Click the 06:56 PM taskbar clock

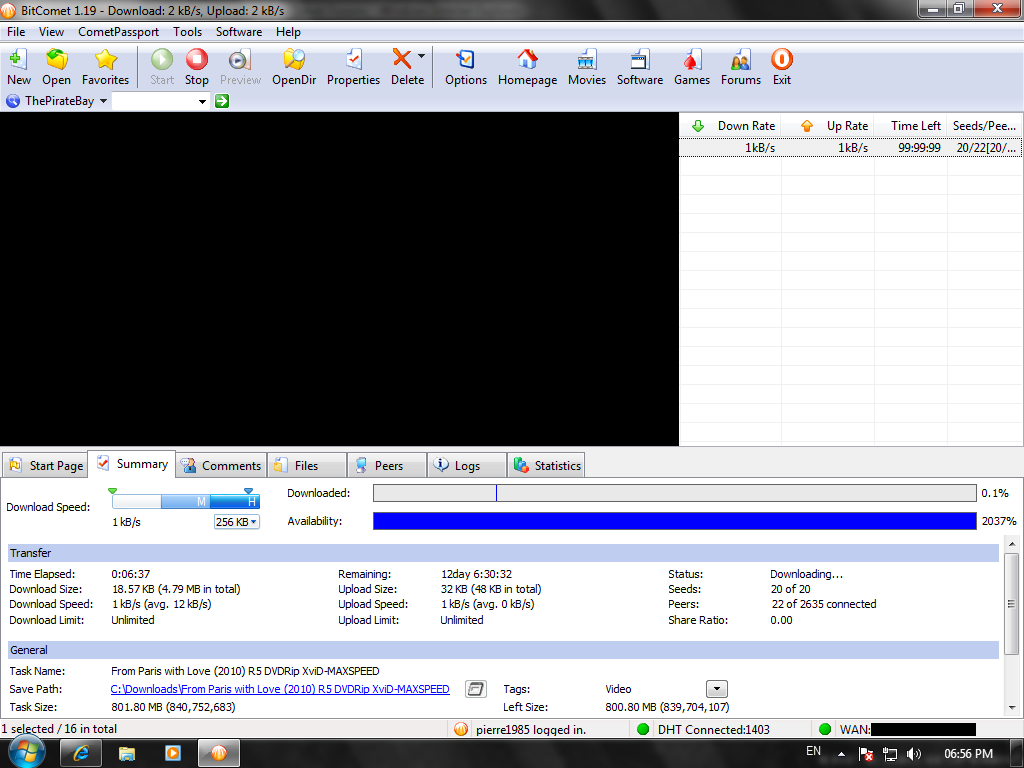(x=968, y=754)
